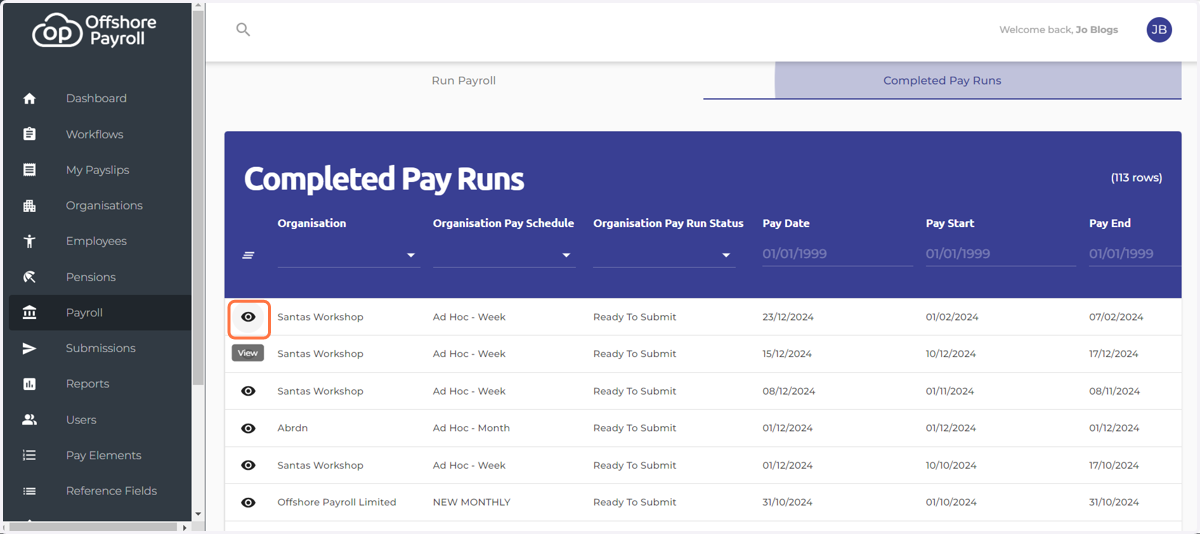1200x534 pixels.
Task: View Santas Workshop pay run dated 23/12/2024
Action: (x=249, y=317)
